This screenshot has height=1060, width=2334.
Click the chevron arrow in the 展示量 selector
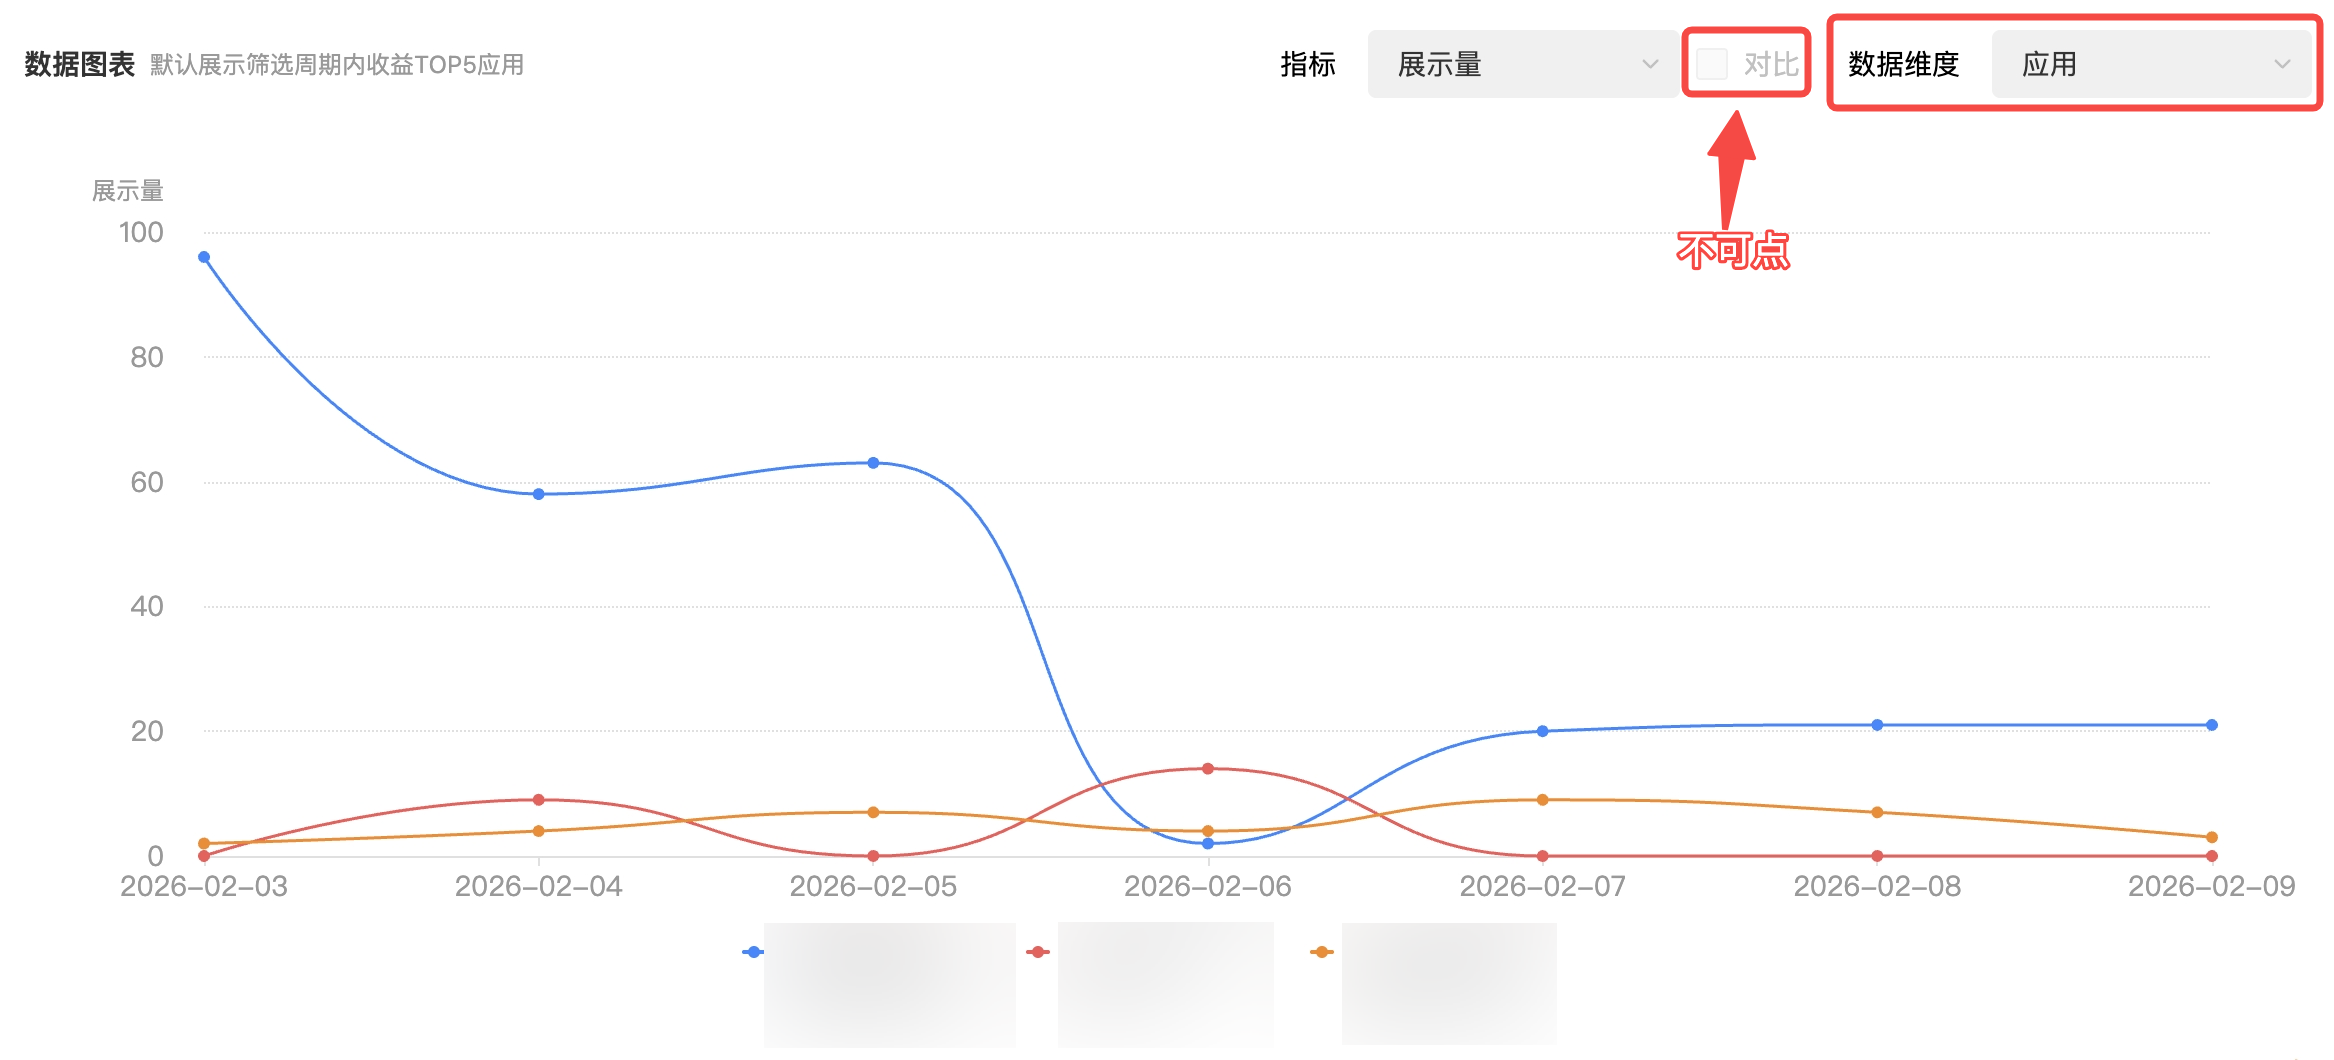1650,64
